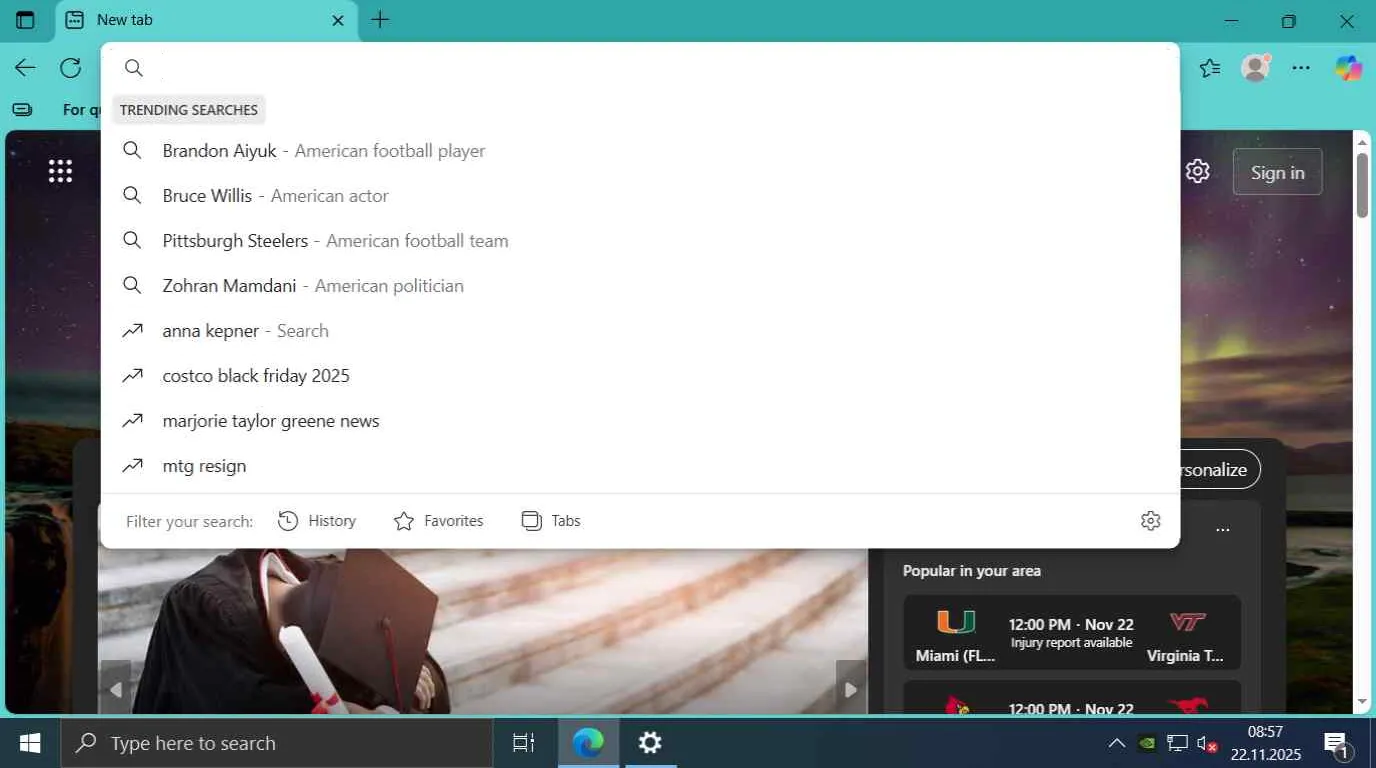Open the notification center icon
Image resolution: width=1376 pixels, height=768 pixels.
(1337, 743)
